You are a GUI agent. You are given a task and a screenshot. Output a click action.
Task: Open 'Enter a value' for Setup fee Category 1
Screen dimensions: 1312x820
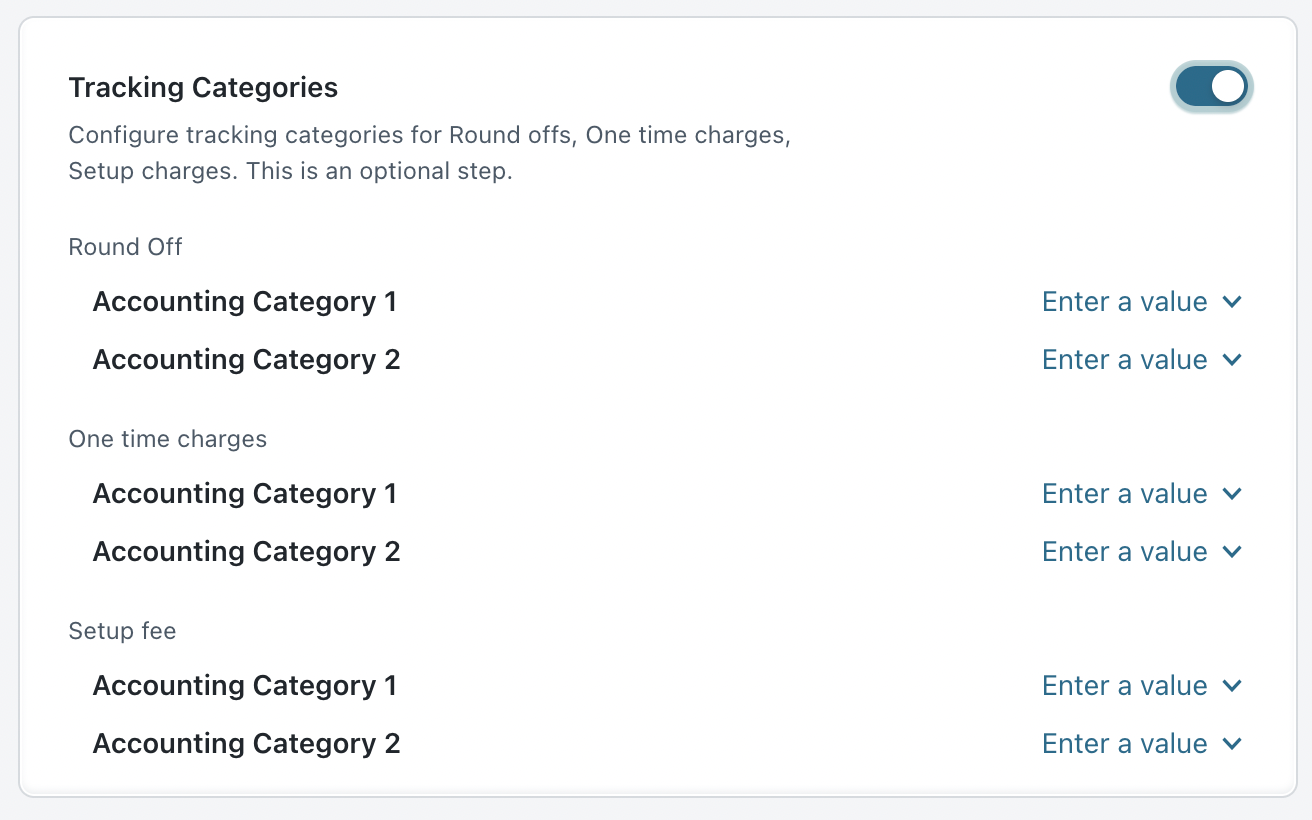point(1124,686)
